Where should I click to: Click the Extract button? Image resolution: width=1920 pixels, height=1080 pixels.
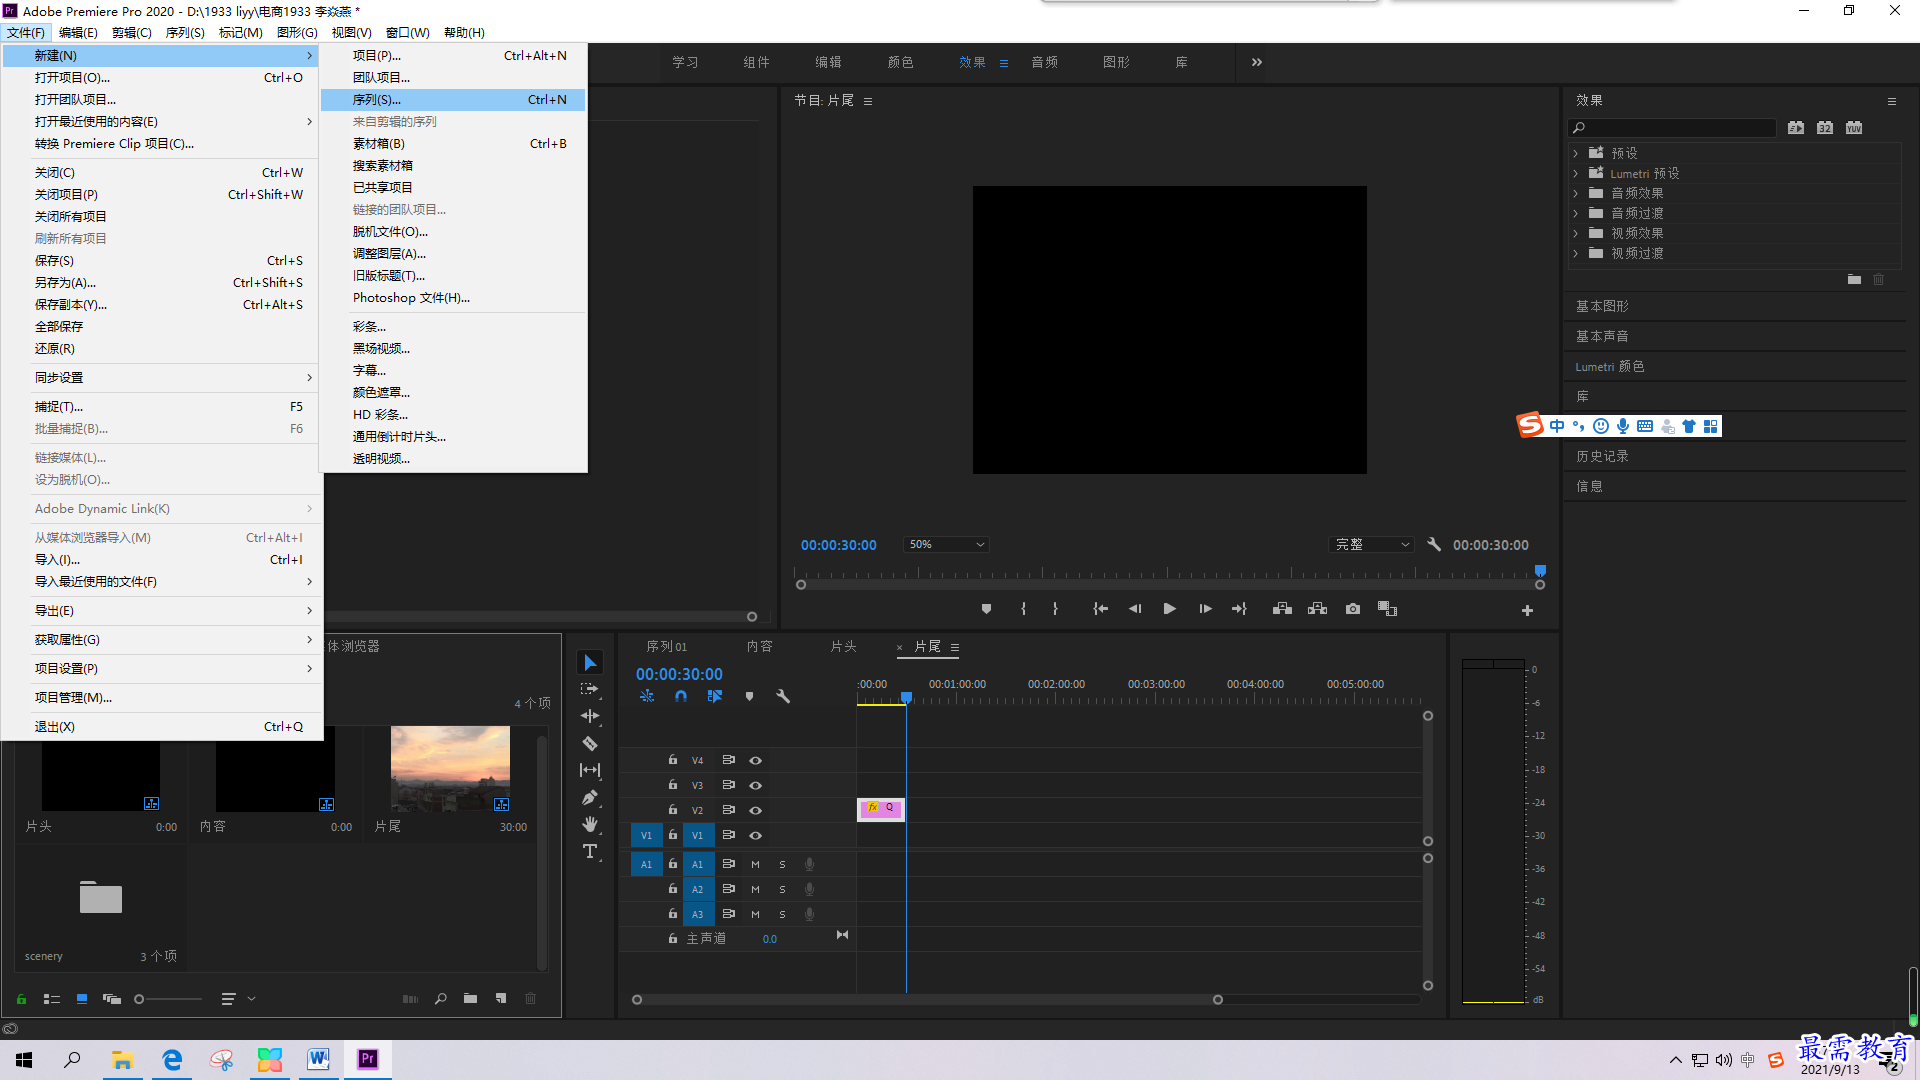[x=1317, y=609]
